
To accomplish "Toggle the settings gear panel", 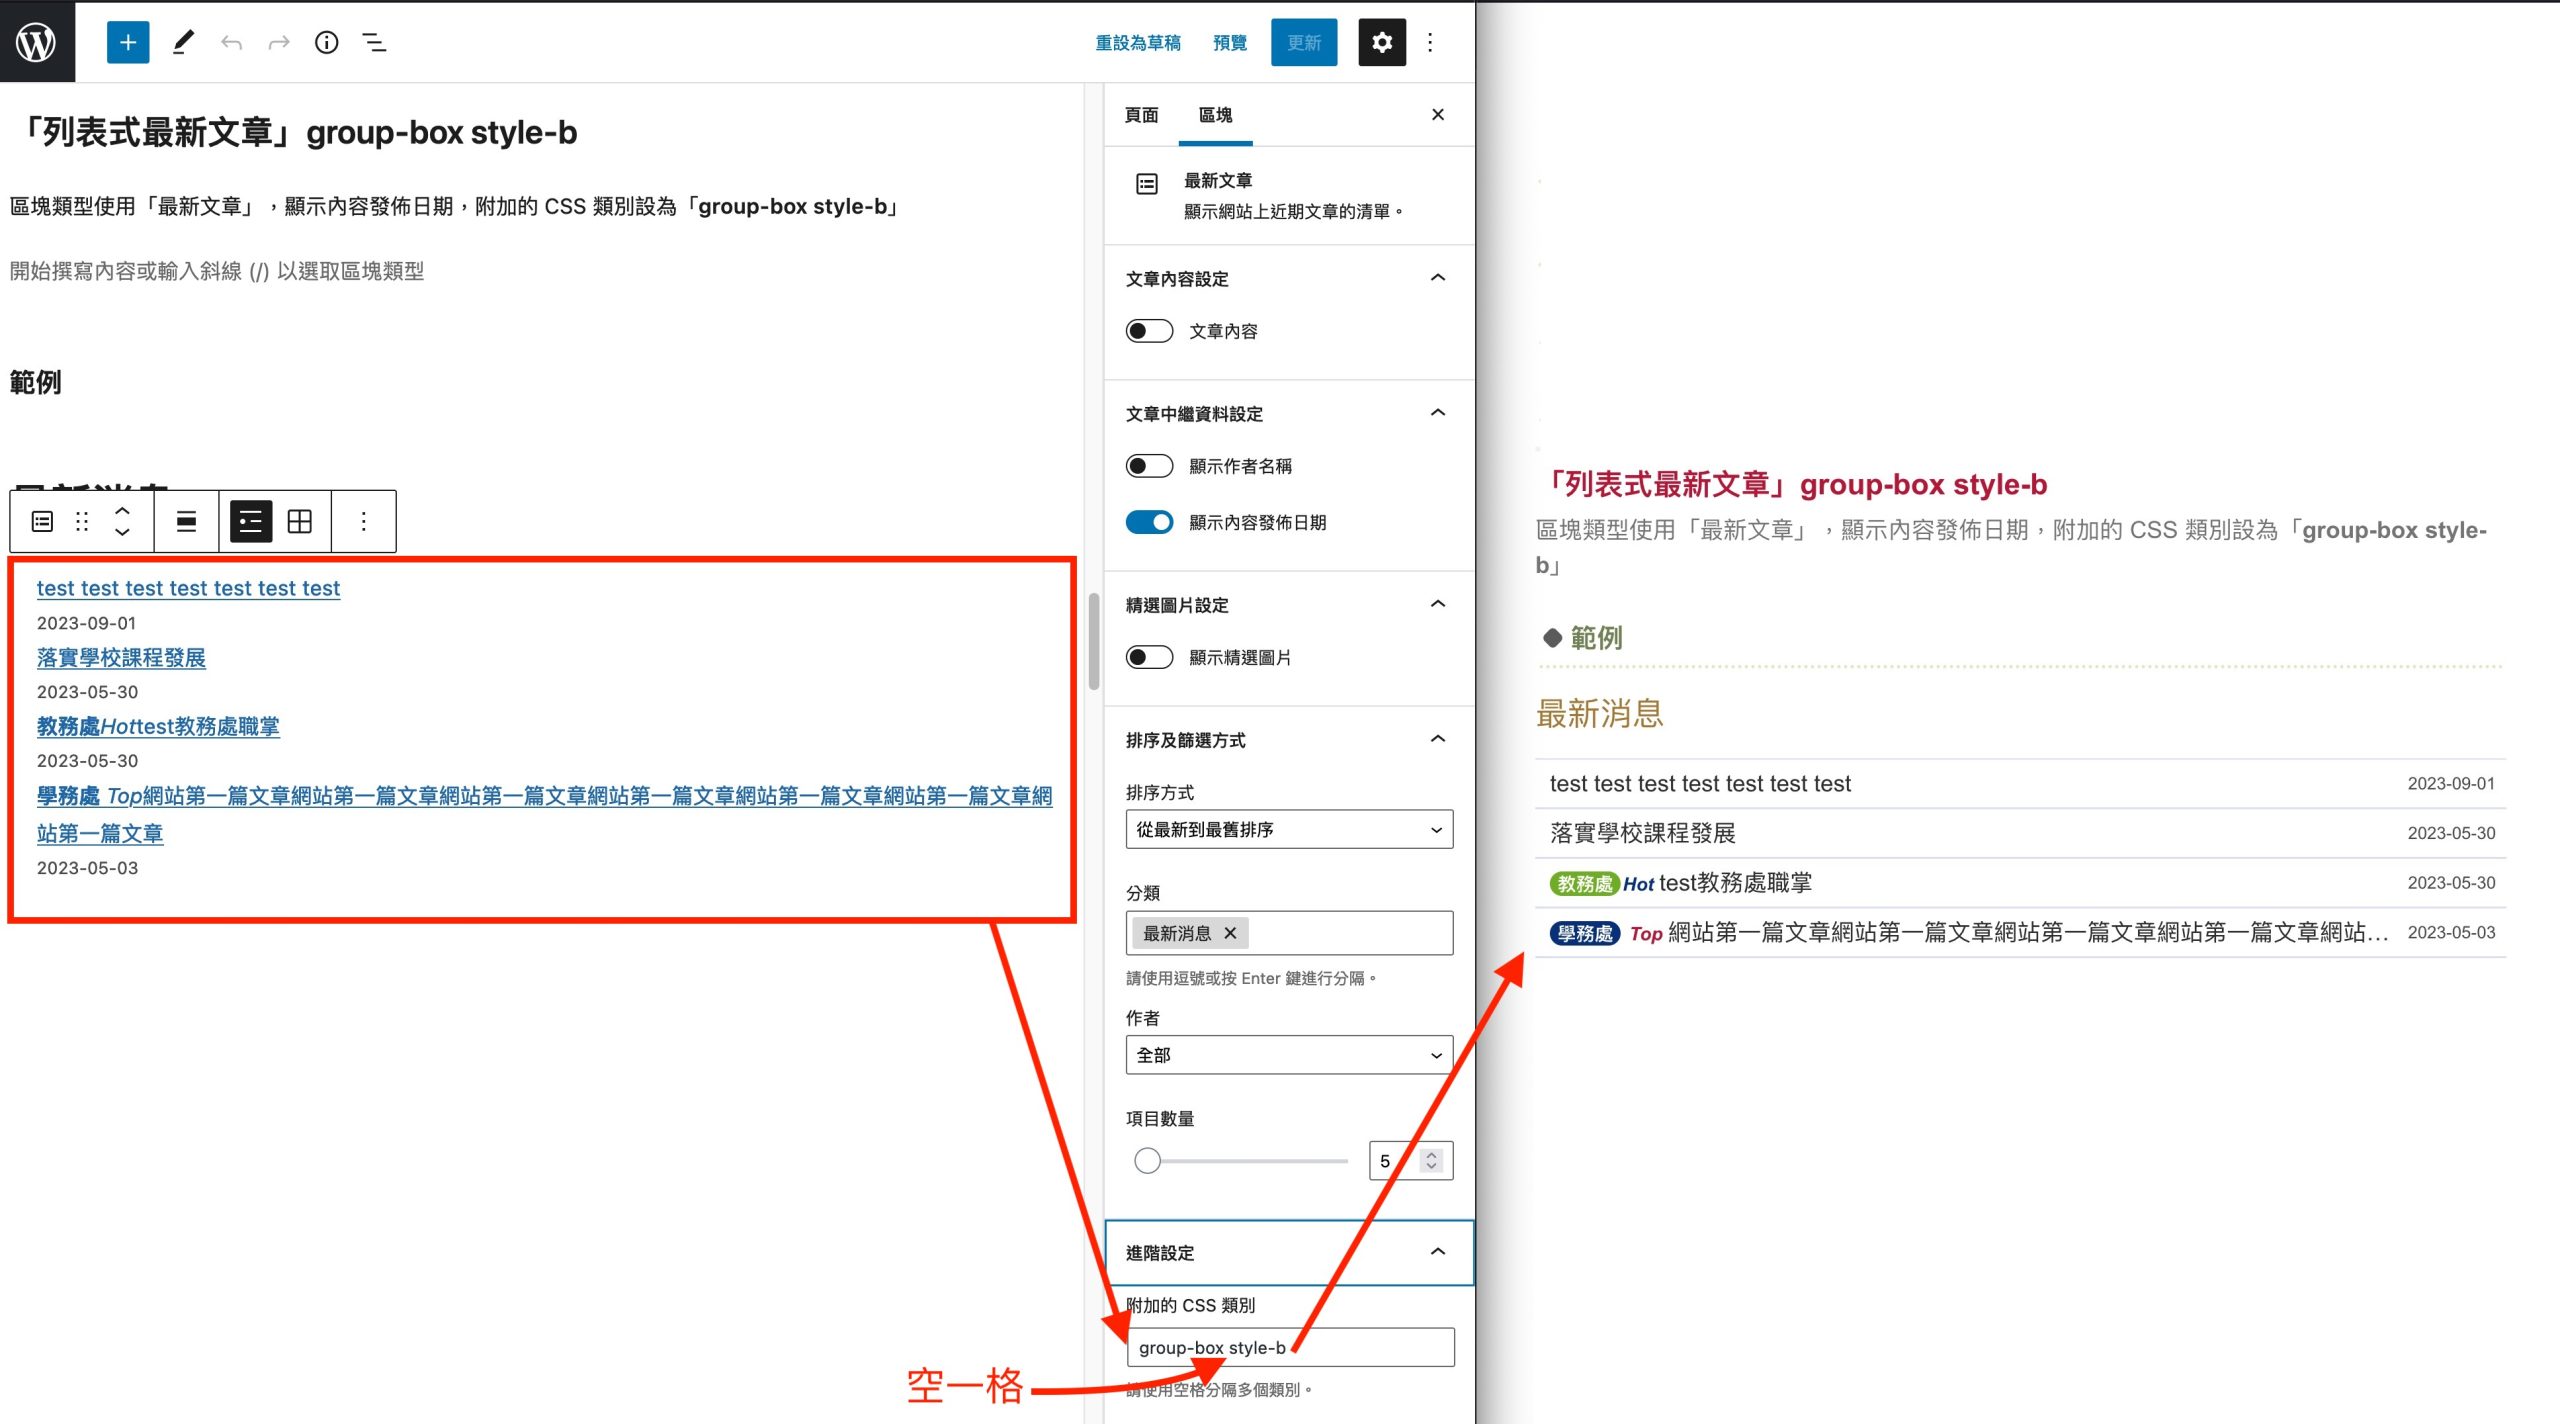I will [x=1382, y=42].
